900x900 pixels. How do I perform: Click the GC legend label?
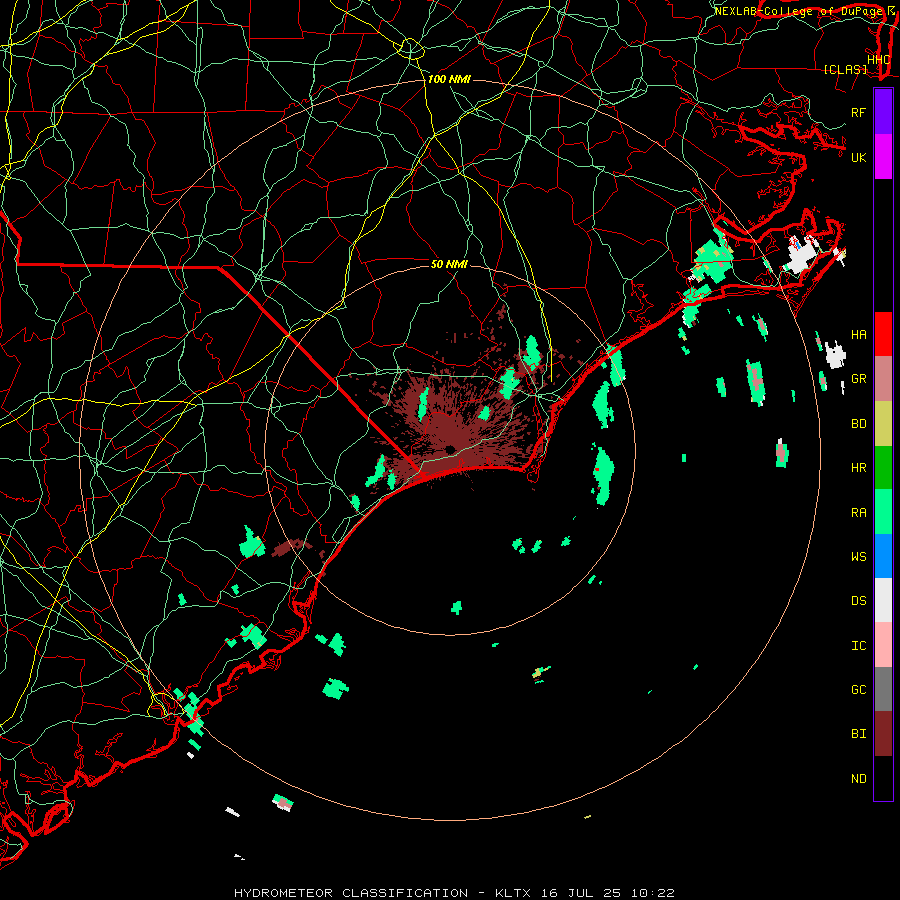pos(858,689)
